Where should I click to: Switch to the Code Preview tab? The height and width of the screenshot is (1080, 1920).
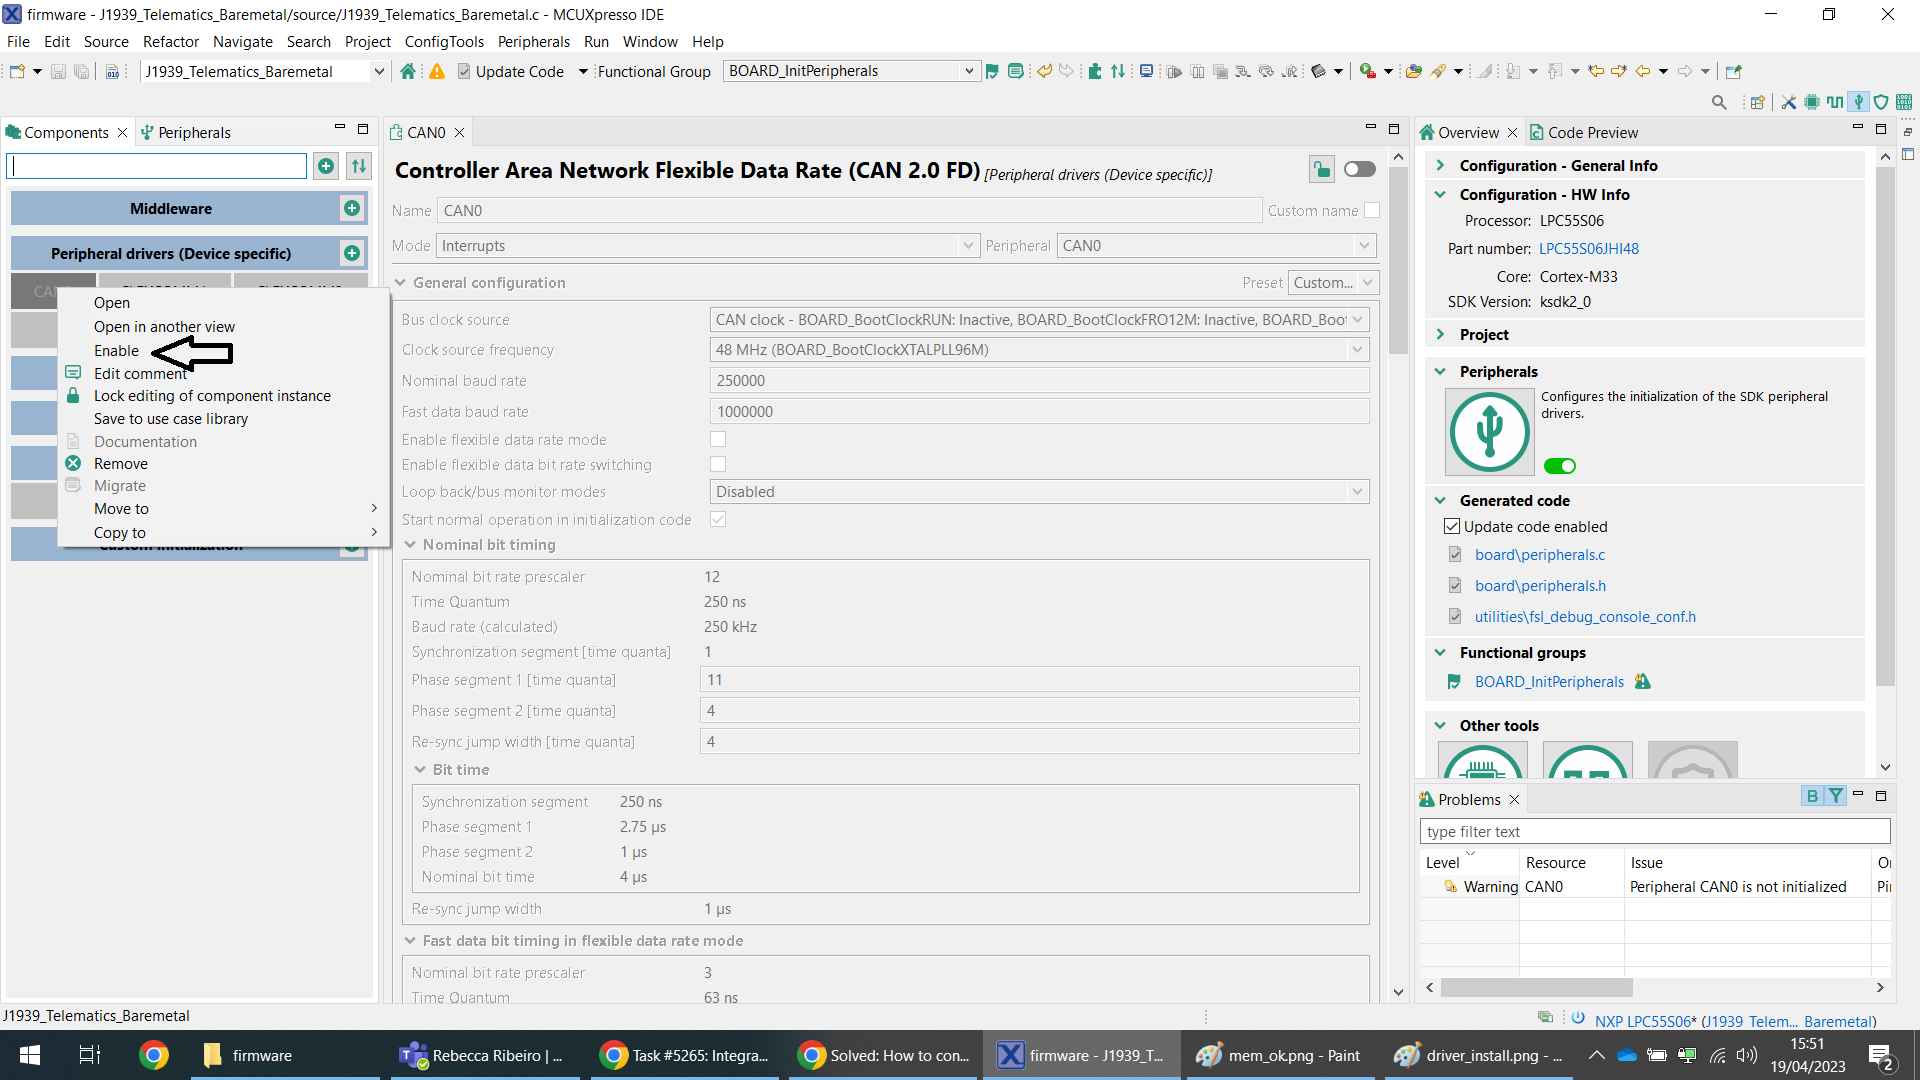(1592, 132)
